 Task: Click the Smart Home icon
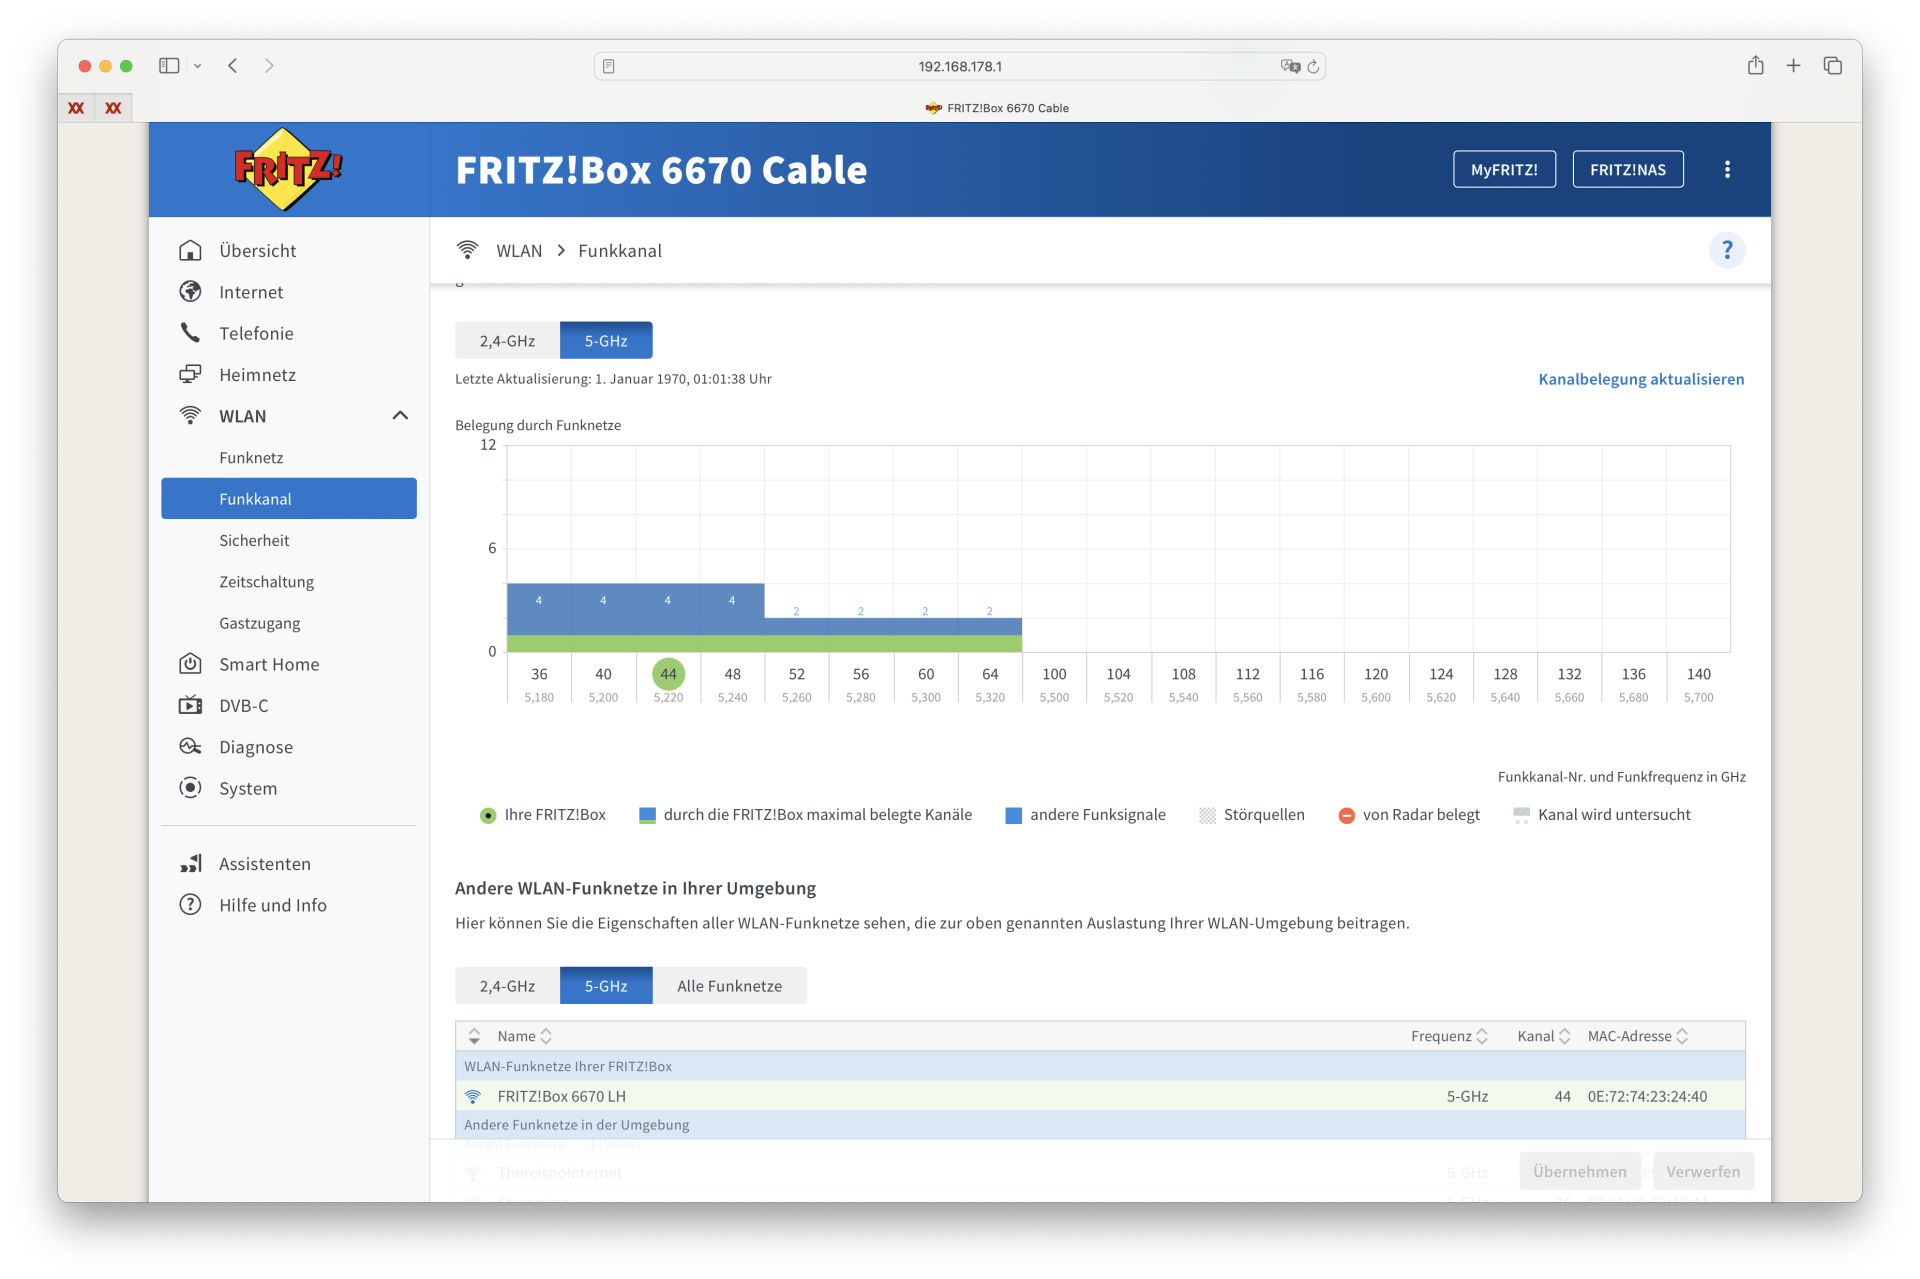[190, 663]
